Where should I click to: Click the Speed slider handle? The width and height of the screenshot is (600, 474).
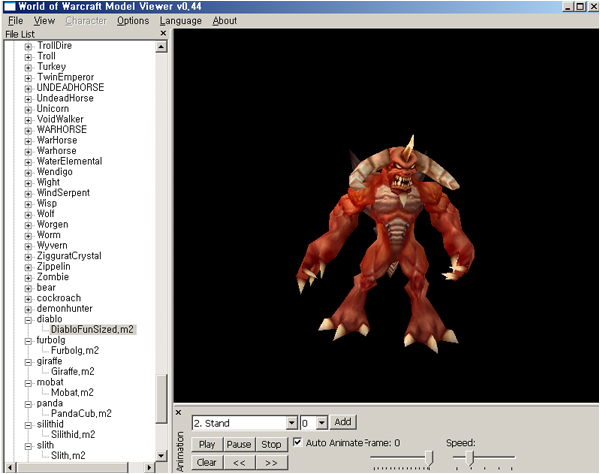[469, 458]
